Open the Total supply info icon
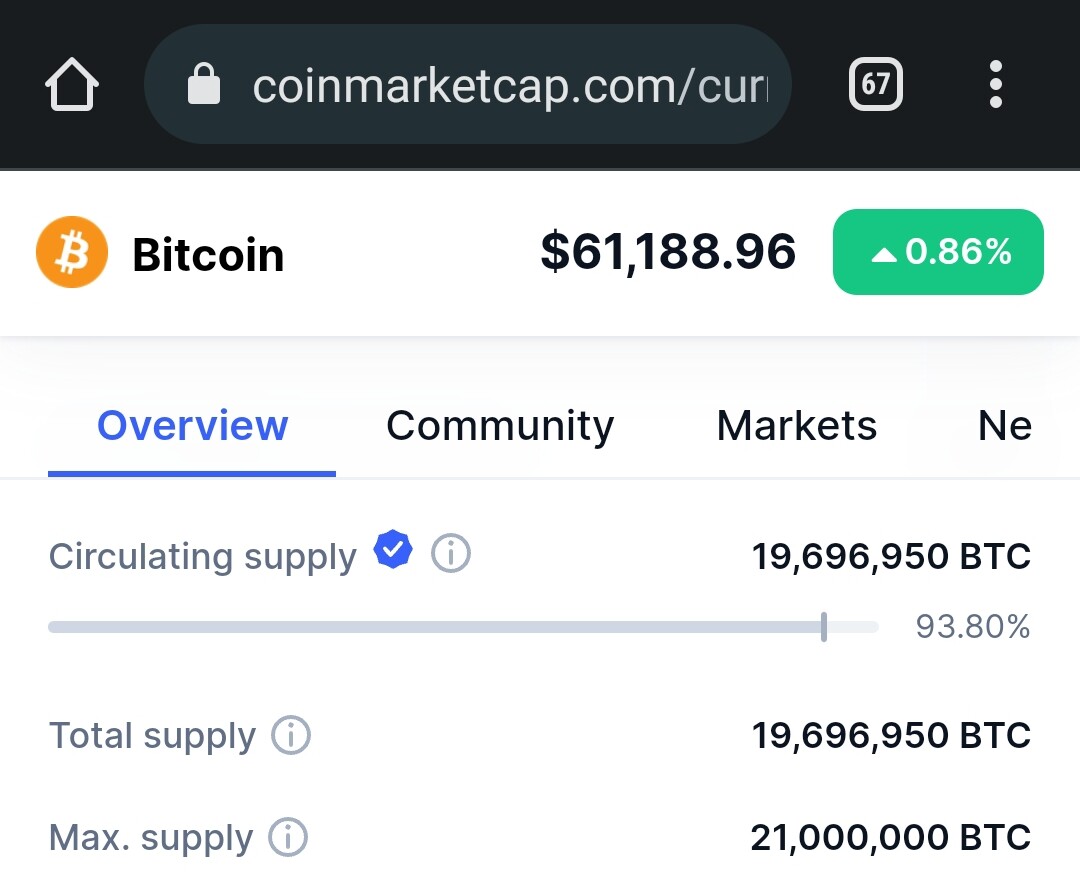Screen dimensions: 1080x894 291,735
